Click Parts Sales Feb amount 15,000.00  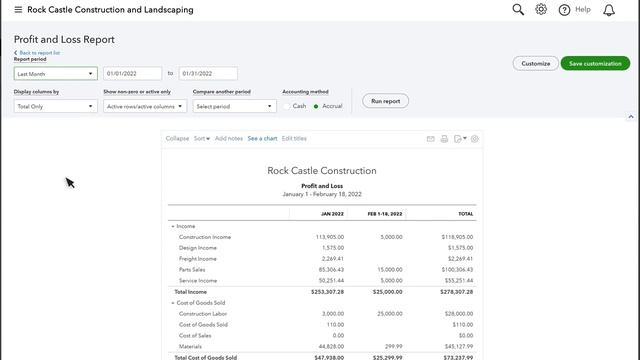389,269
